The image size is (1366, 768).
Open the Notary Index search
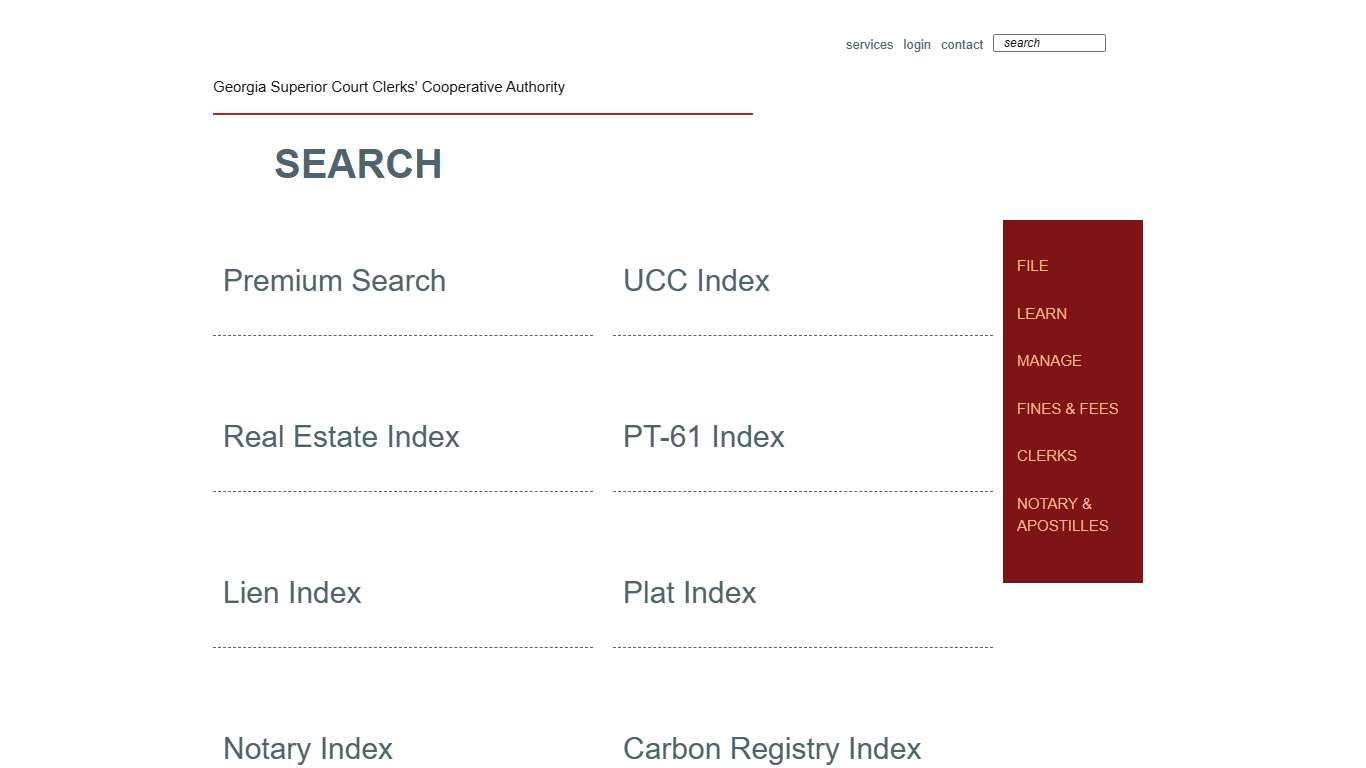coord(308,748)
